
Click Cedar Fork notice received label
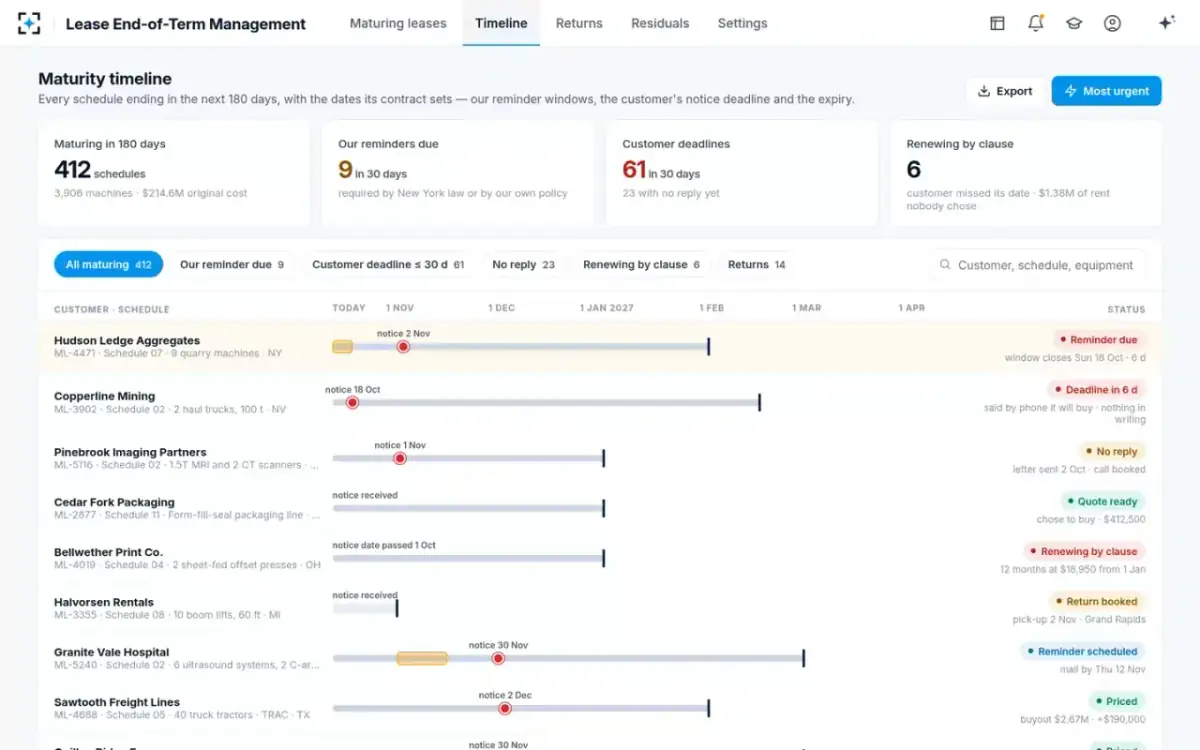pyautogui.click(x=365, y=495)
